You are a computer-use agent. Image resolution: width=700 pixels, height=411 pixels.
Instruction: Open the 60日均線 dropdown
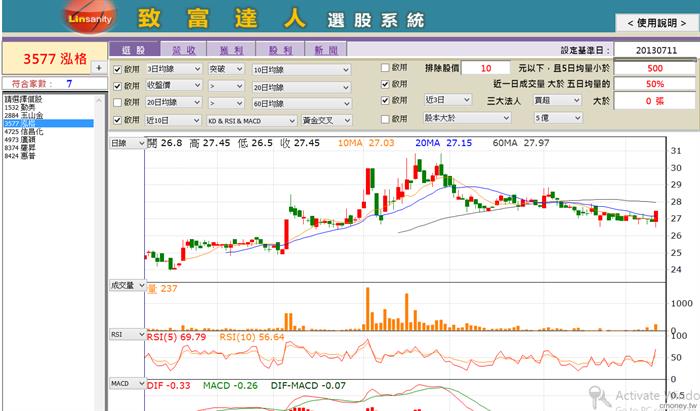pyautogui.click(x=301, y=104)
